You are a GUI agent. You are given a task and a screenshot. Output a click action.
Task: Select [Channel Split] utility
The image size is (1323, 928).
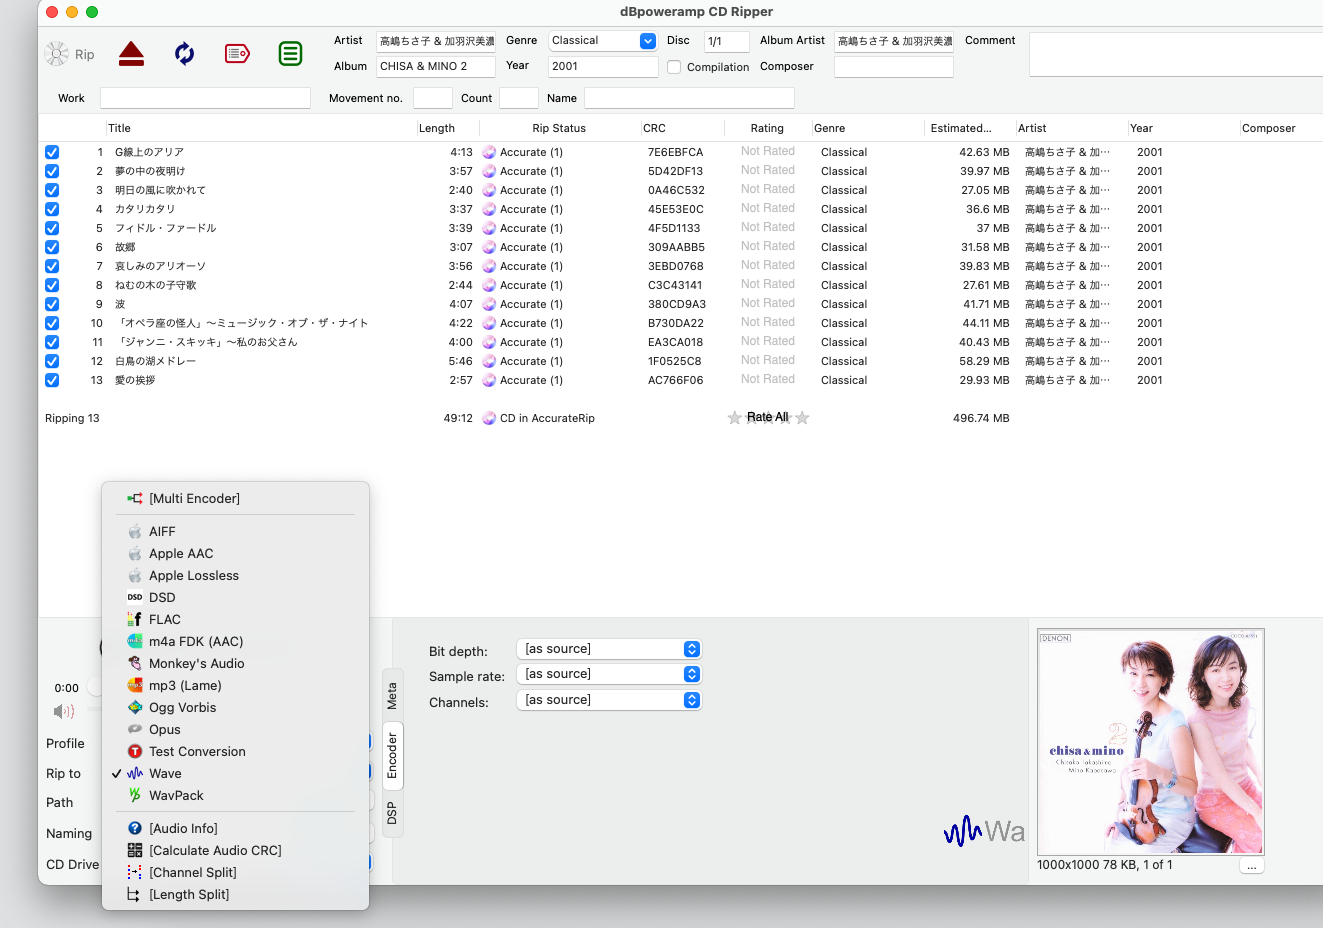[x=236, y=872]
